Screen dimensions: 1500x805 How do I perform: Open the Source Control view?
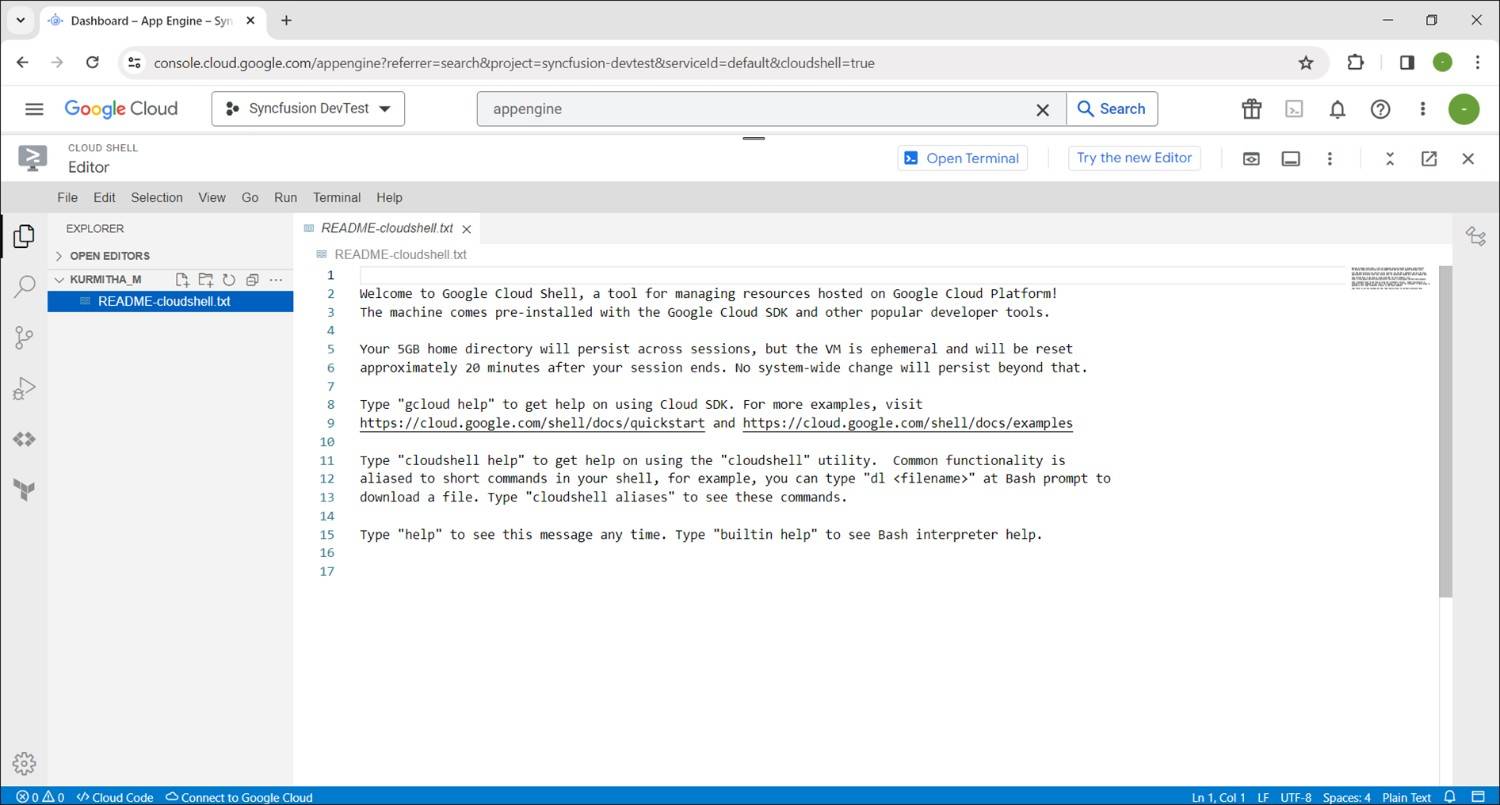pyautogui.click(x=24, y=338)
